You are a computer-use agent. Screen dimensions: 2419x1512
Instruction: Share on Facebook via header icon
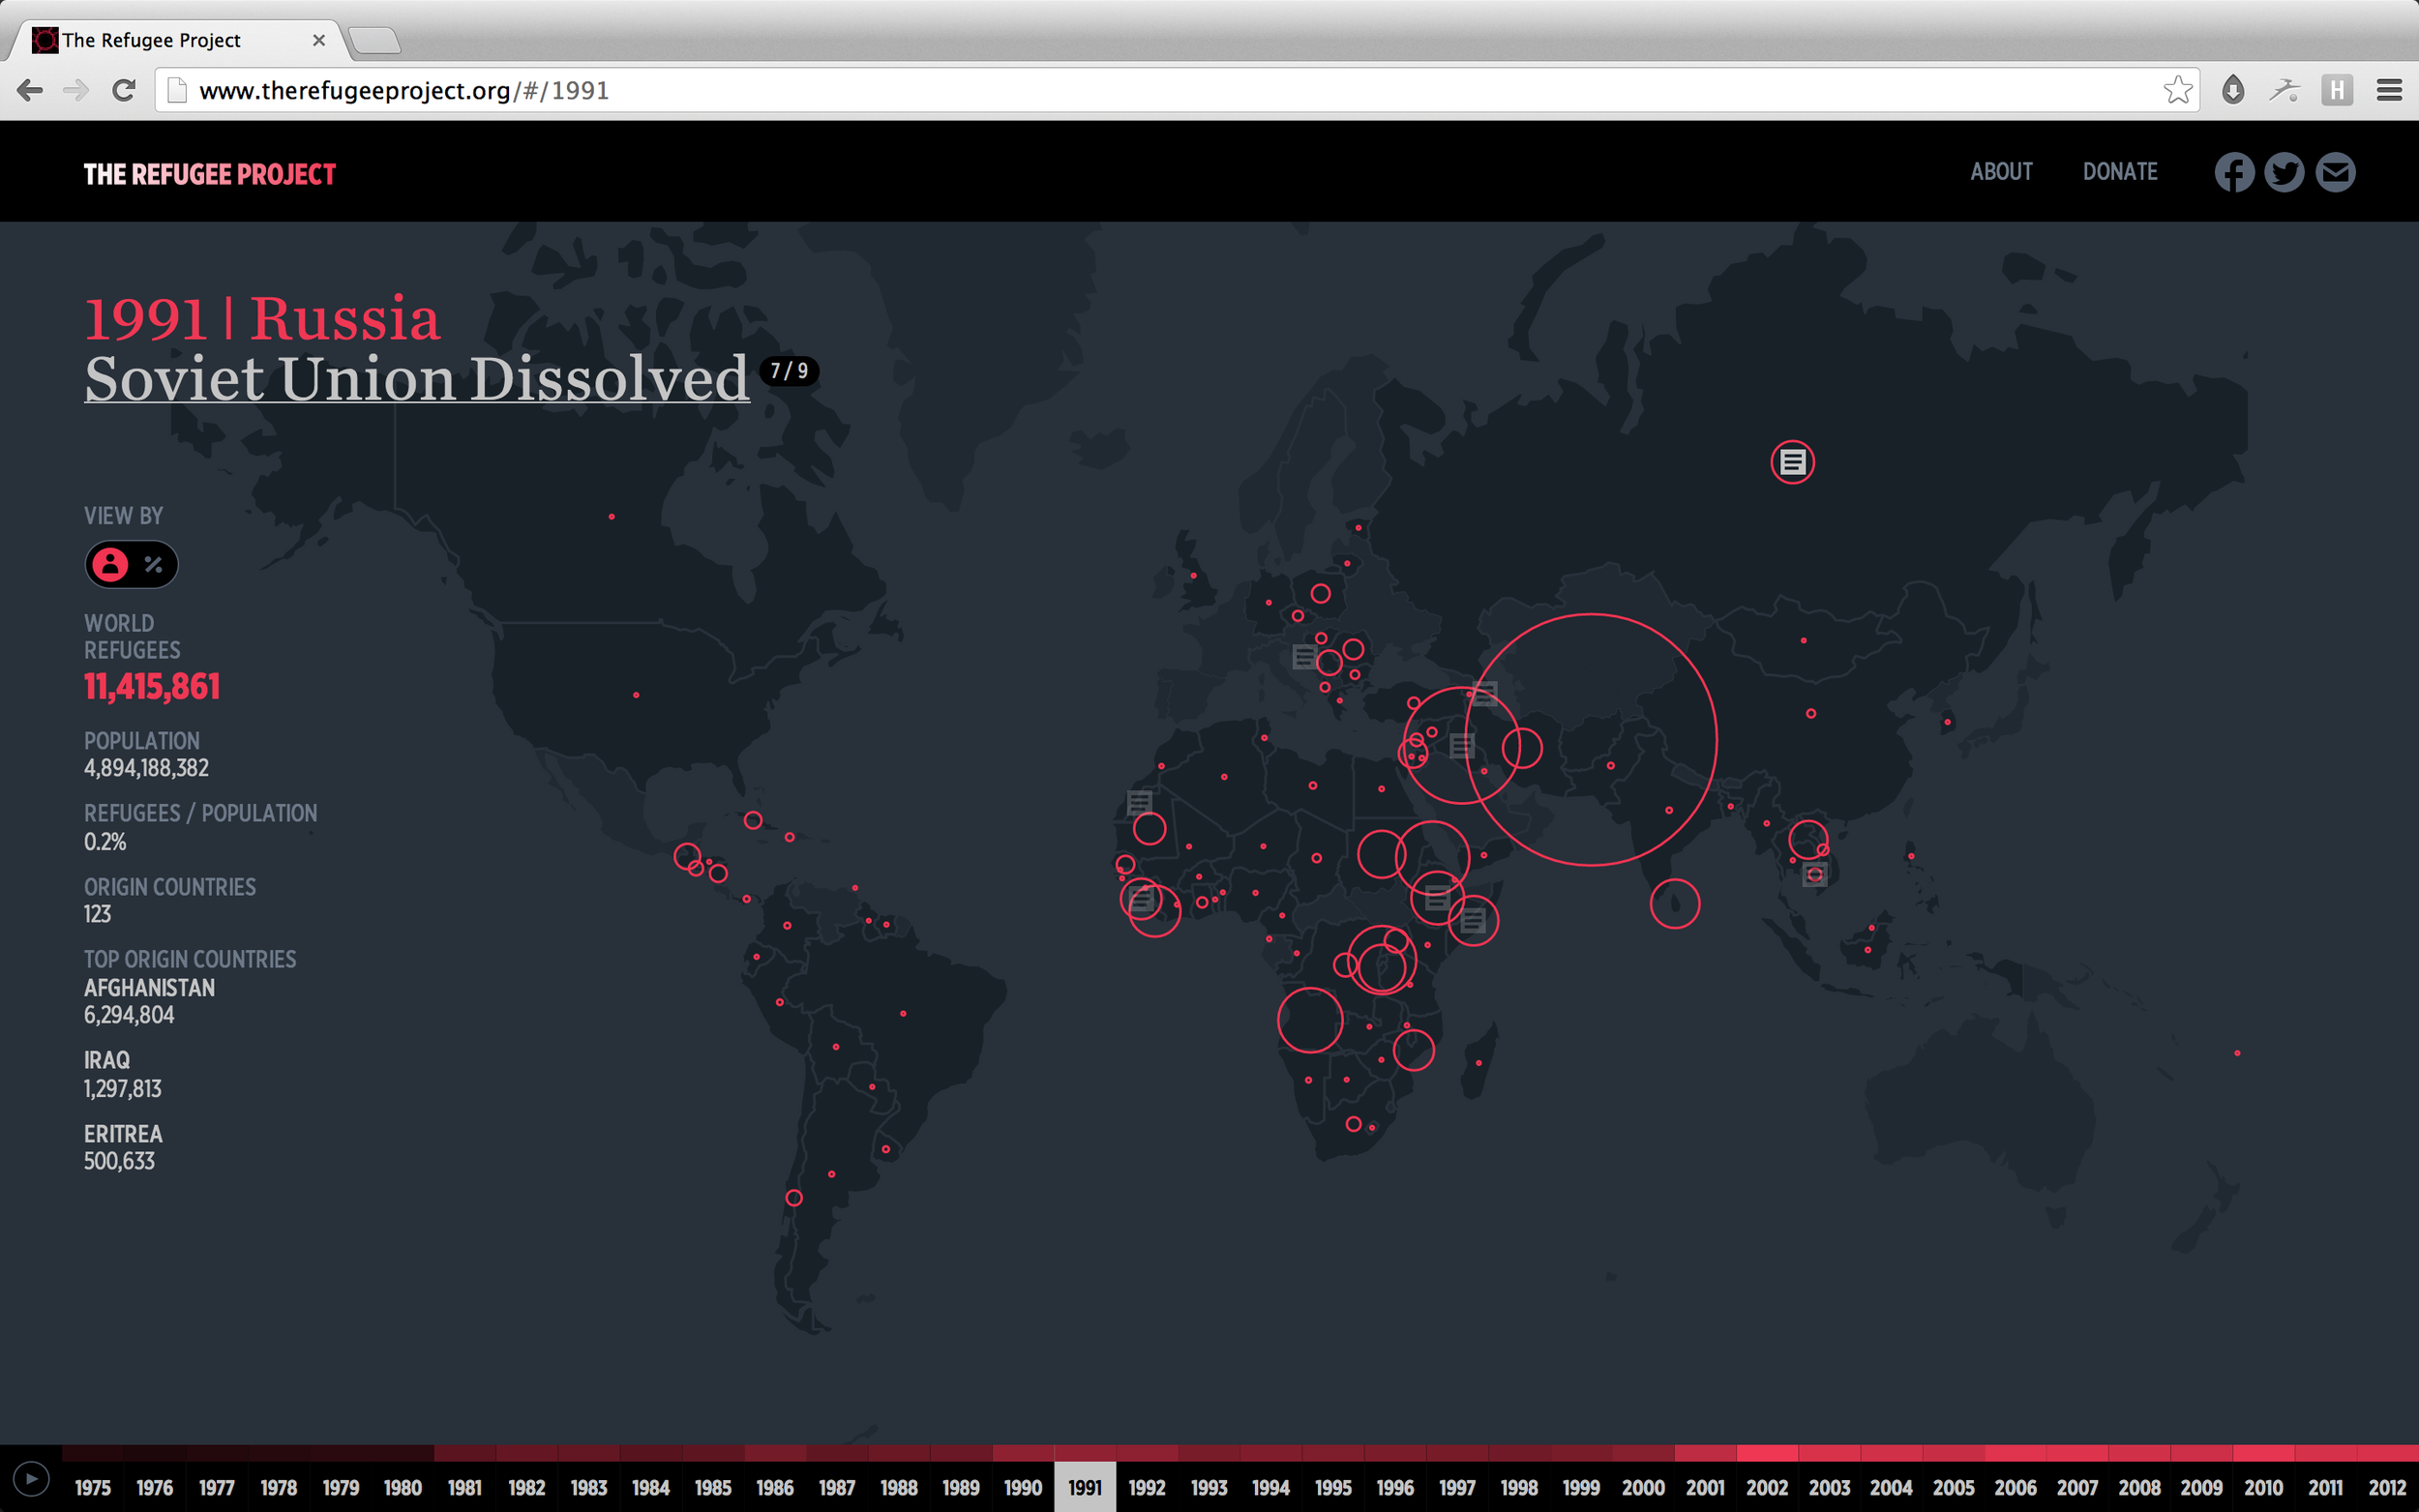pyautogui.click(x=2234, y=173)
